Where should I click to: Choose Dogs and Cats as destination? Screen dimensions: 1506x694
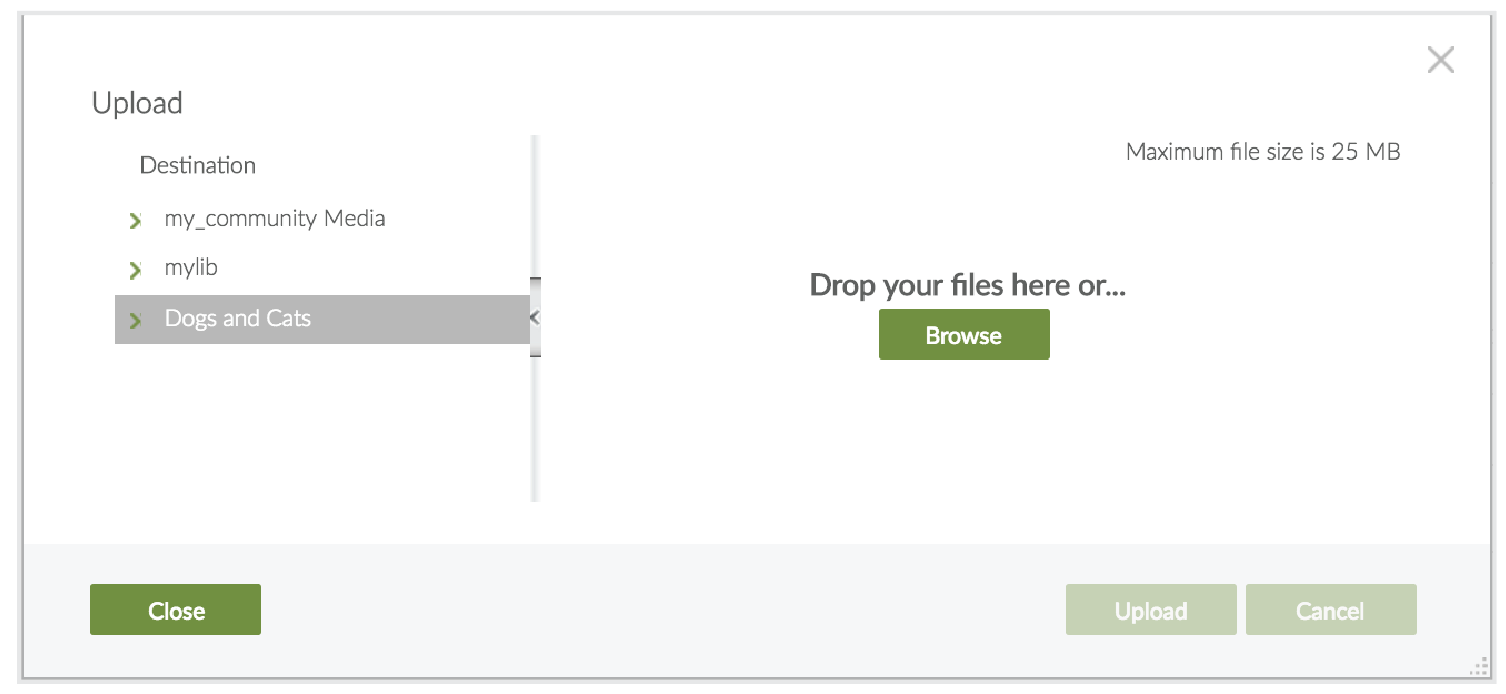tap(238, 319)
